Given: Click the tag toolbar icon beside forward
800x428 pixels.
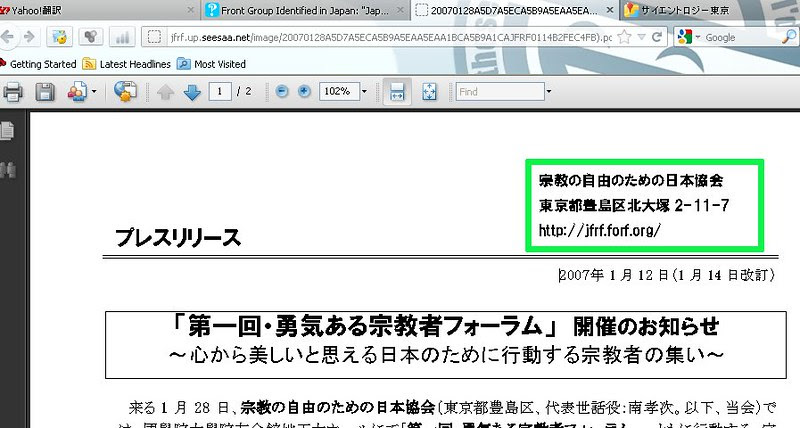Looking at the screenshot, I should click(x=59, y=37).
